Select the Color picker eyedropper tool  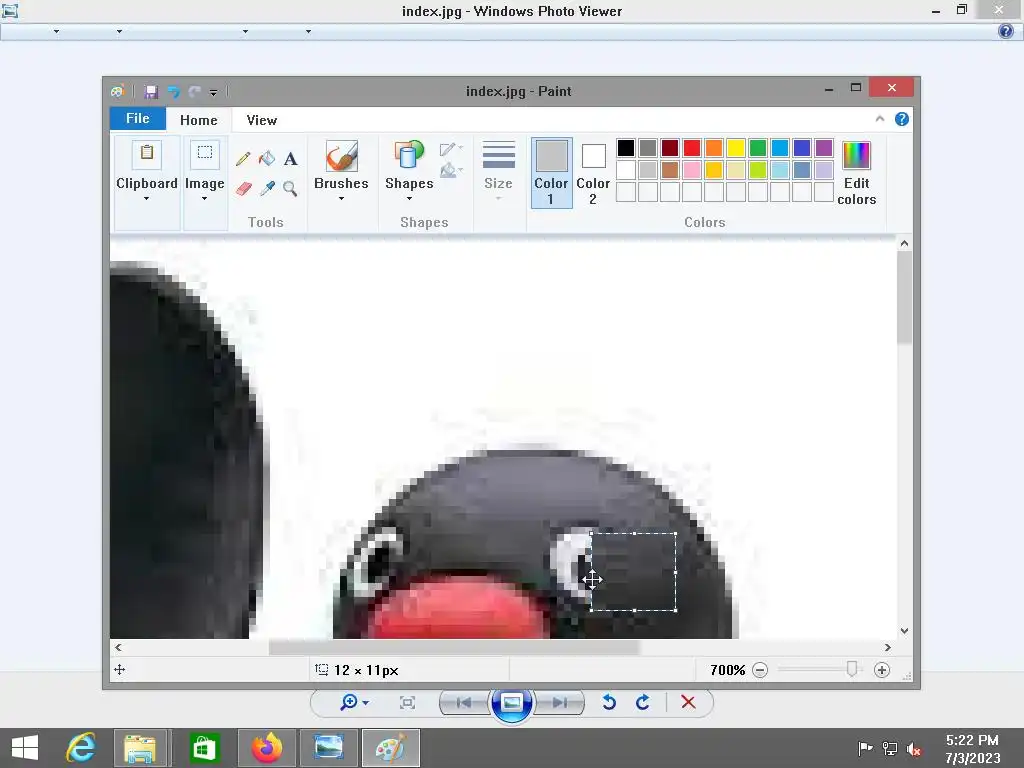tap(266, 189)
